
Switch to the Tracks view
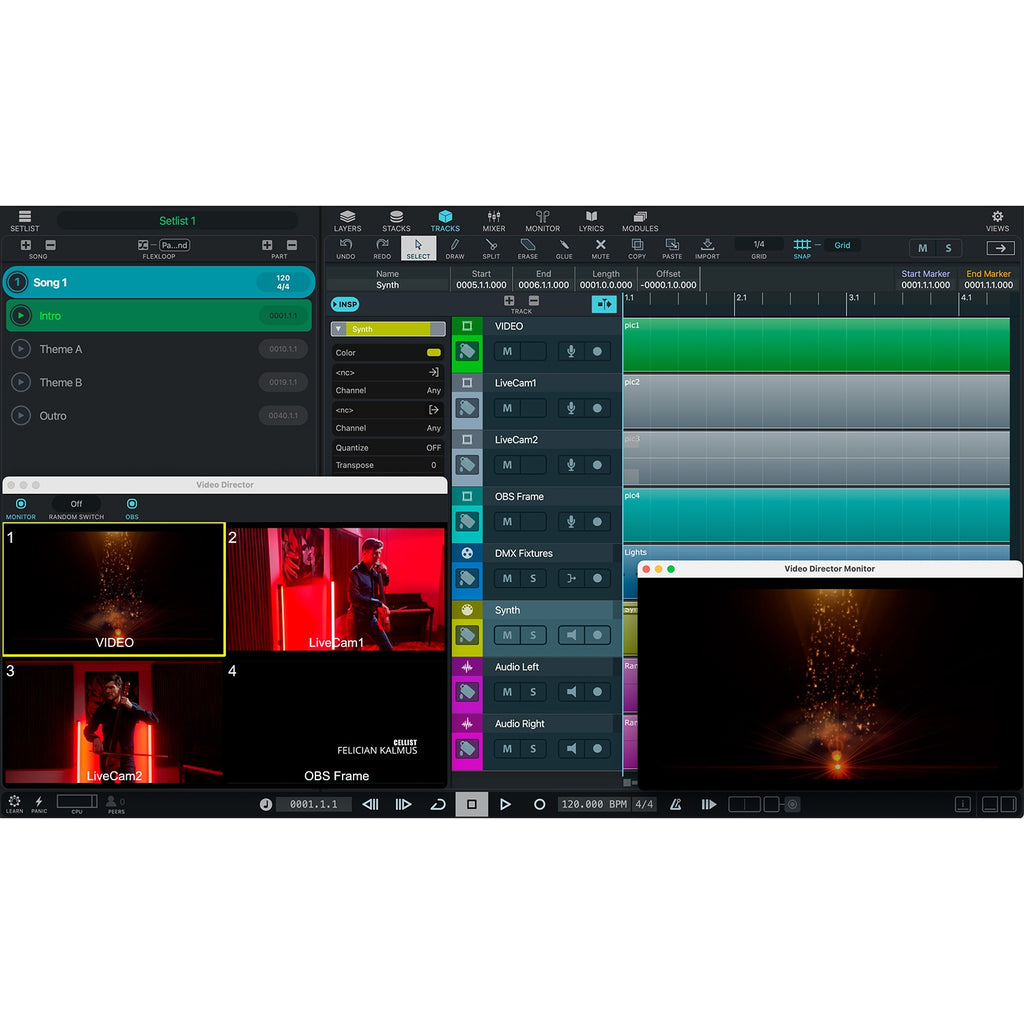point(445,221)
